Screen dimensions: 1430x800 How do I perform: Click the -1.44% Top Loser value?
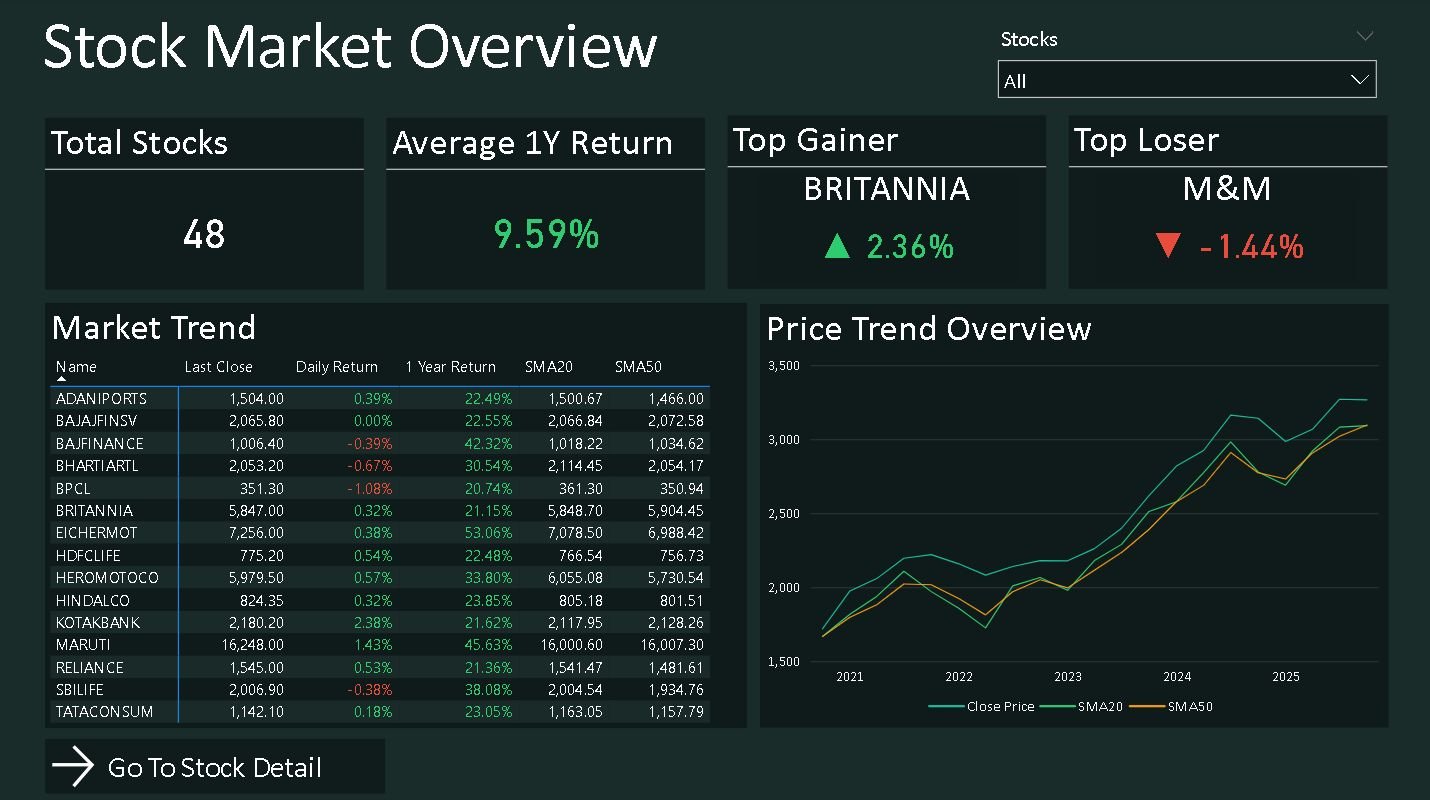point(1251,246)
